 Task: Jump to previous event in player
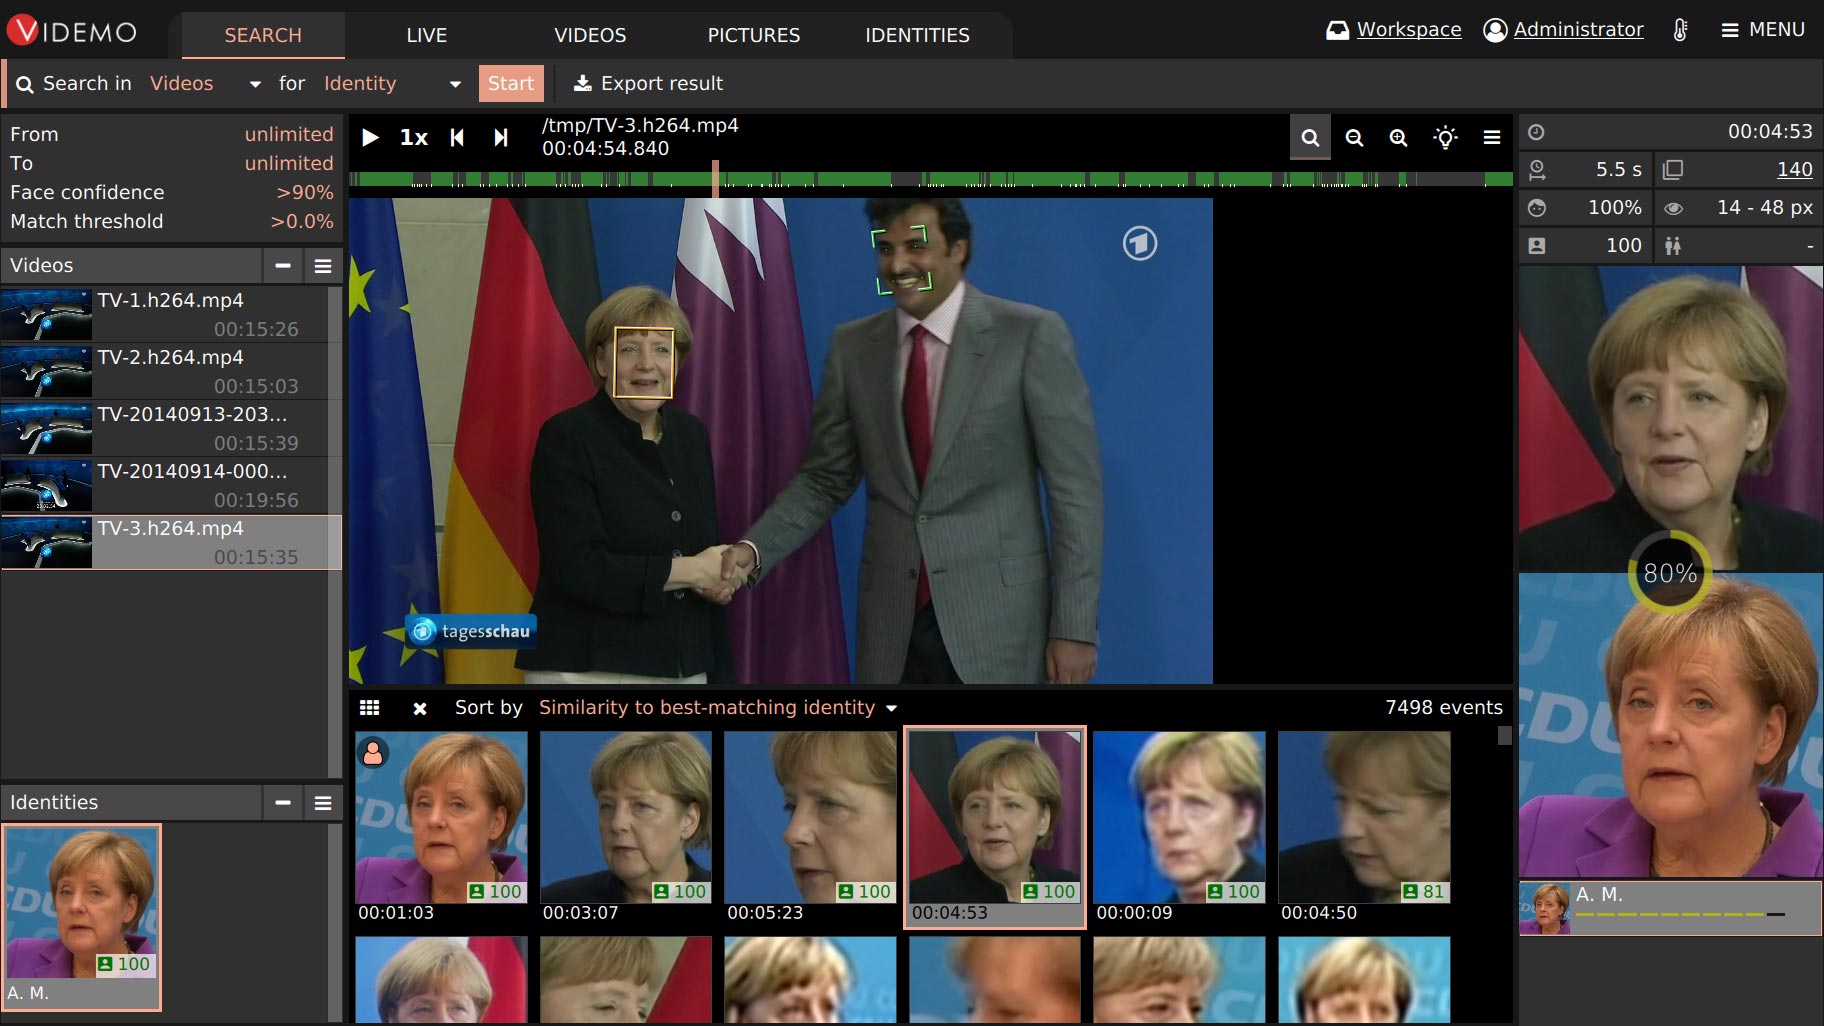pyautogui.click(x=457, y=138)
